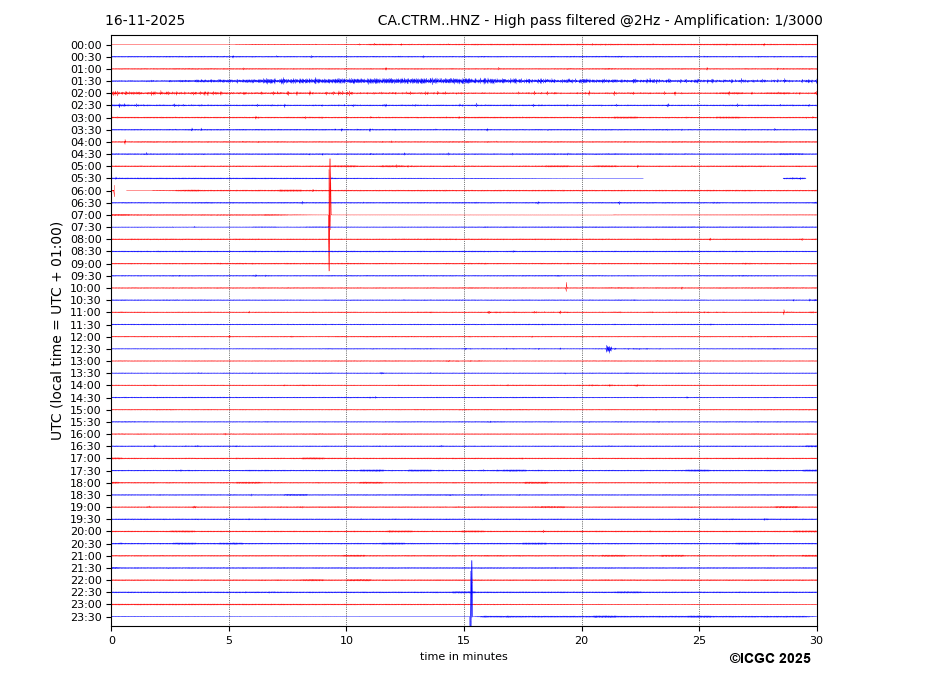Click the large blue spike near minute 15
The width and height of the screenshot is (927, 696).
pyautogui.click(x=471, y=593)
